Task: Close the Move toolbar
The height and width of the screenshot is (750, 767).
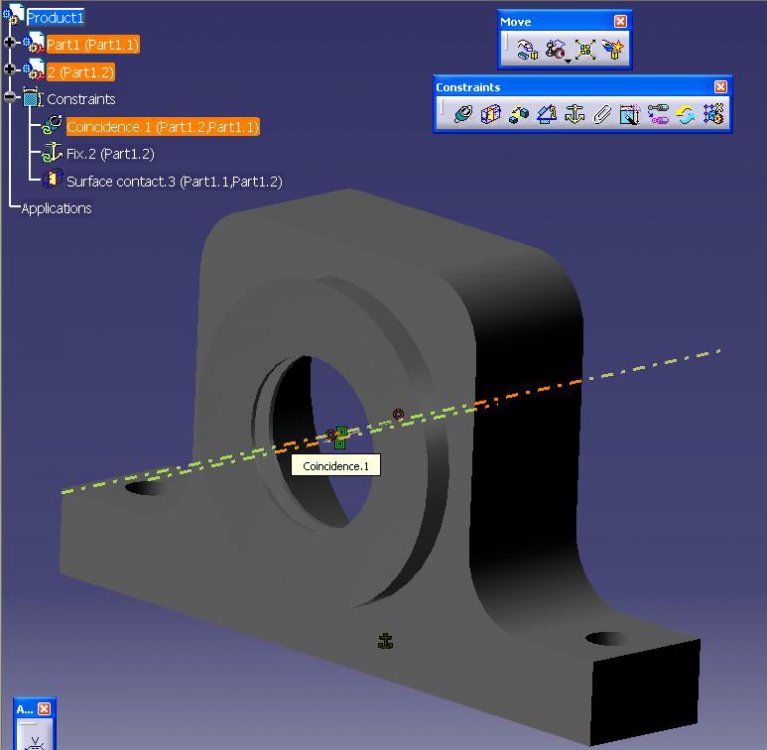Action: pos(620,21)
